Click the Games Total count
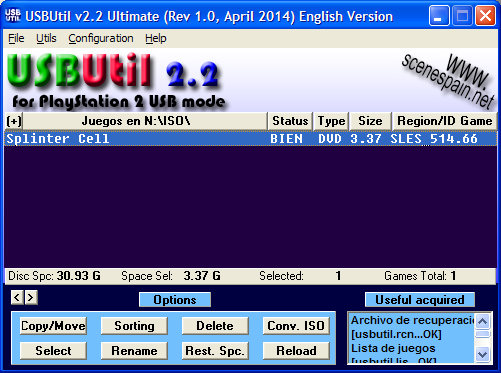501x373 pixels. click(x=453, y=276)
